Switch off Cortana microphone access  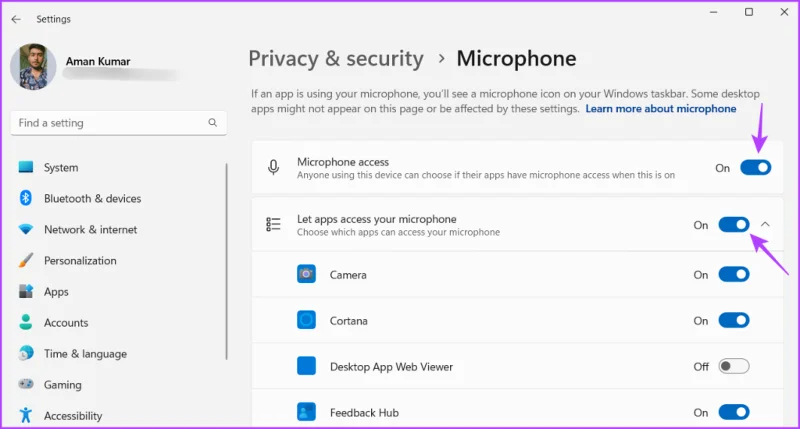(x=734, y=320)
